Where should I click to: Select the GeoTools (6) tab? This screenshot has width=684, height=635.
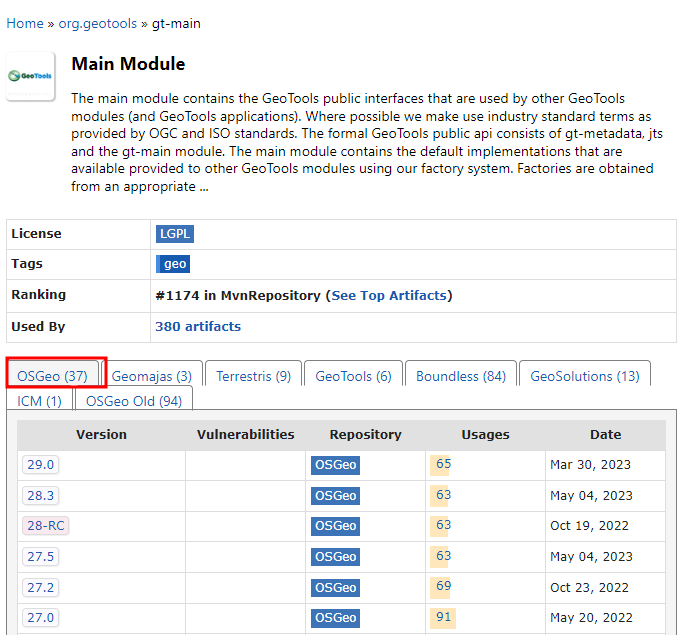point(353,376)
